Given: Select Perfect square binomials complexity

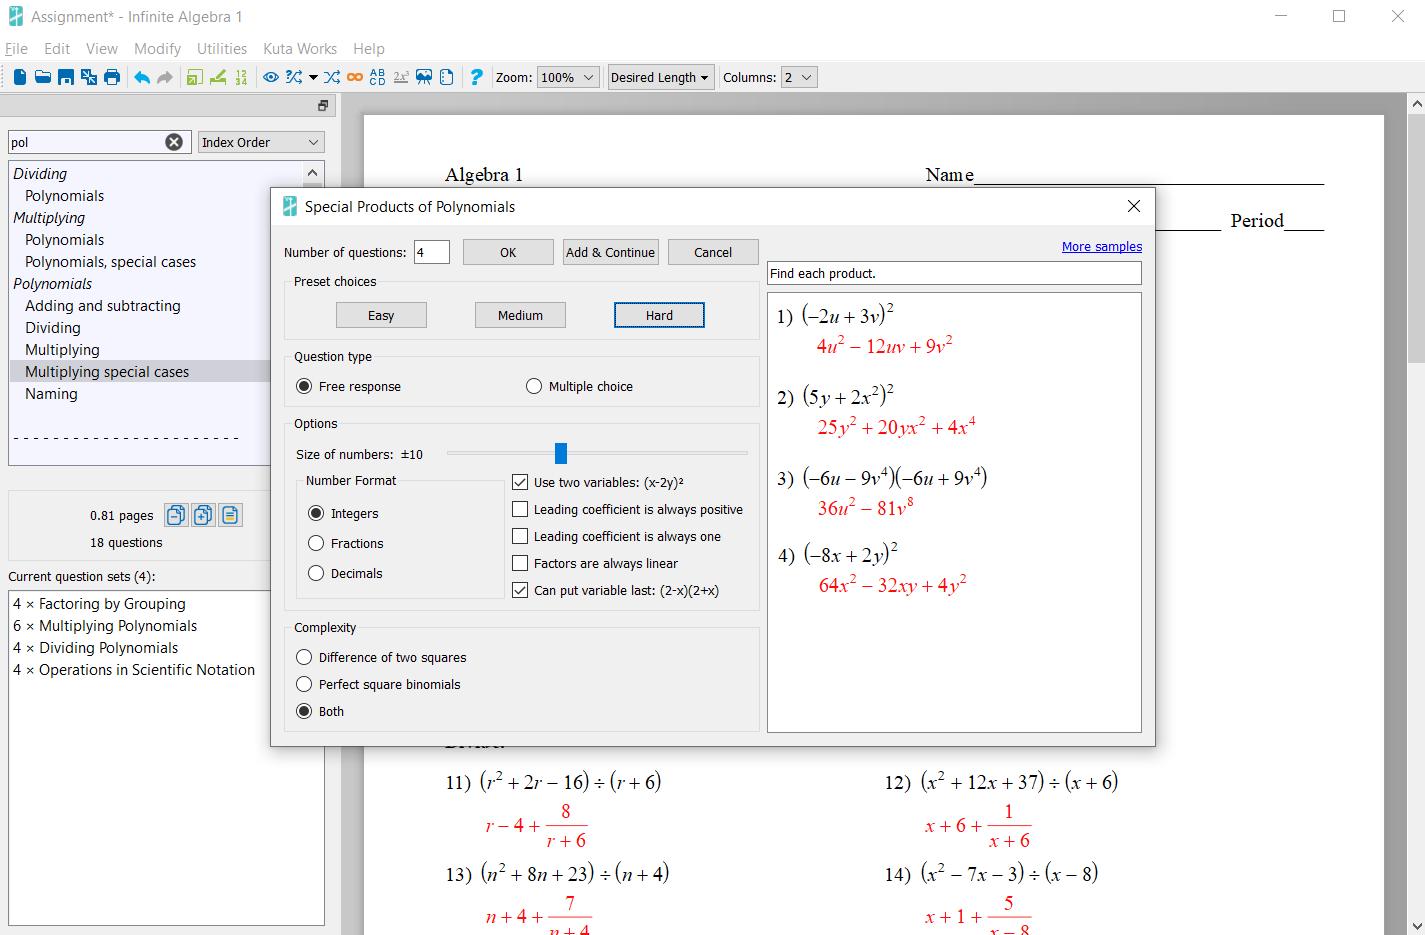Looking at the screenshot, I should coord(304,684).
